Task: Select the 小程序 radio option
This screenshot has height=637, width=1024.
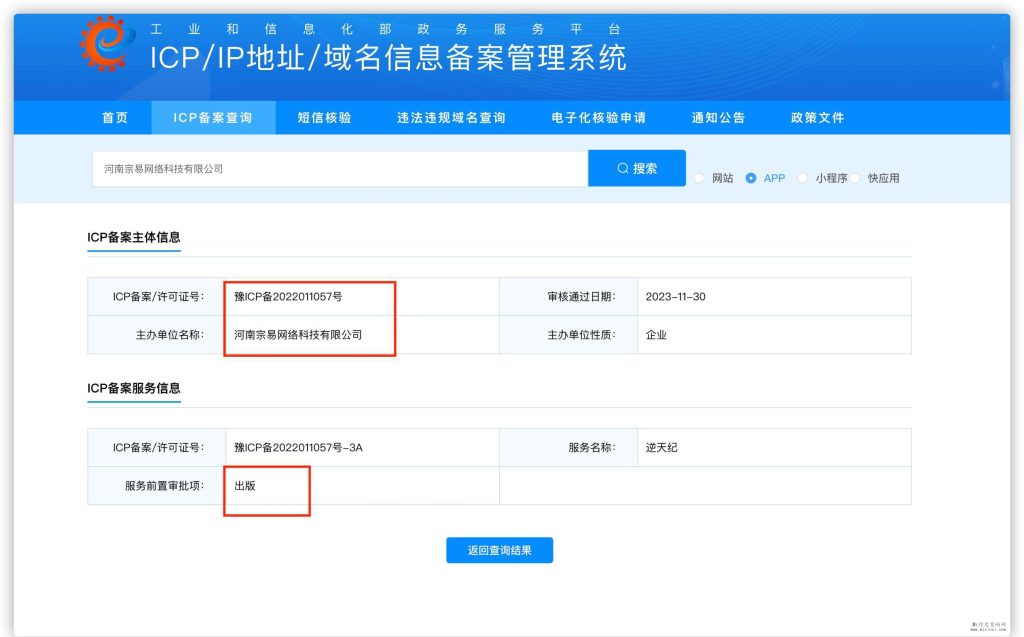Action: (803, 178)
